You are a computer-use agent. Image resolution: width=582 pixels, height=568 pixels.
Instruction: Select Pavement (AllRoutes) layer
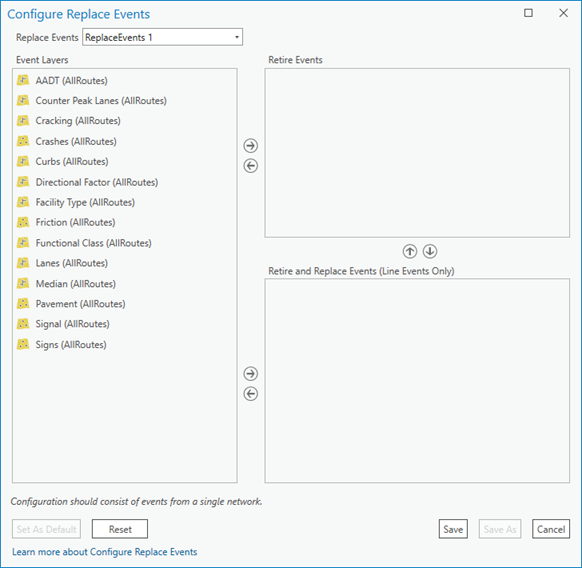pos(81,304)
